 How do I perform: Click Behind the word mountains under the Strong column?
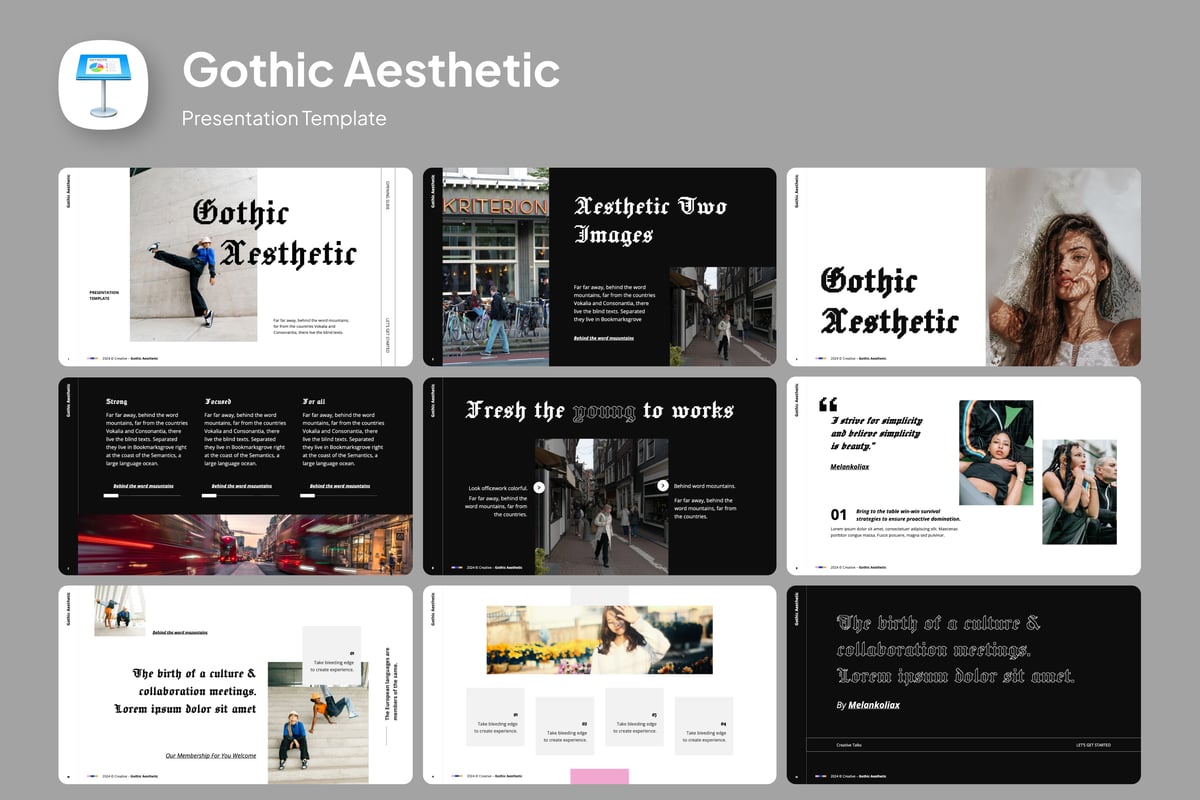click(x=143, y=486)
